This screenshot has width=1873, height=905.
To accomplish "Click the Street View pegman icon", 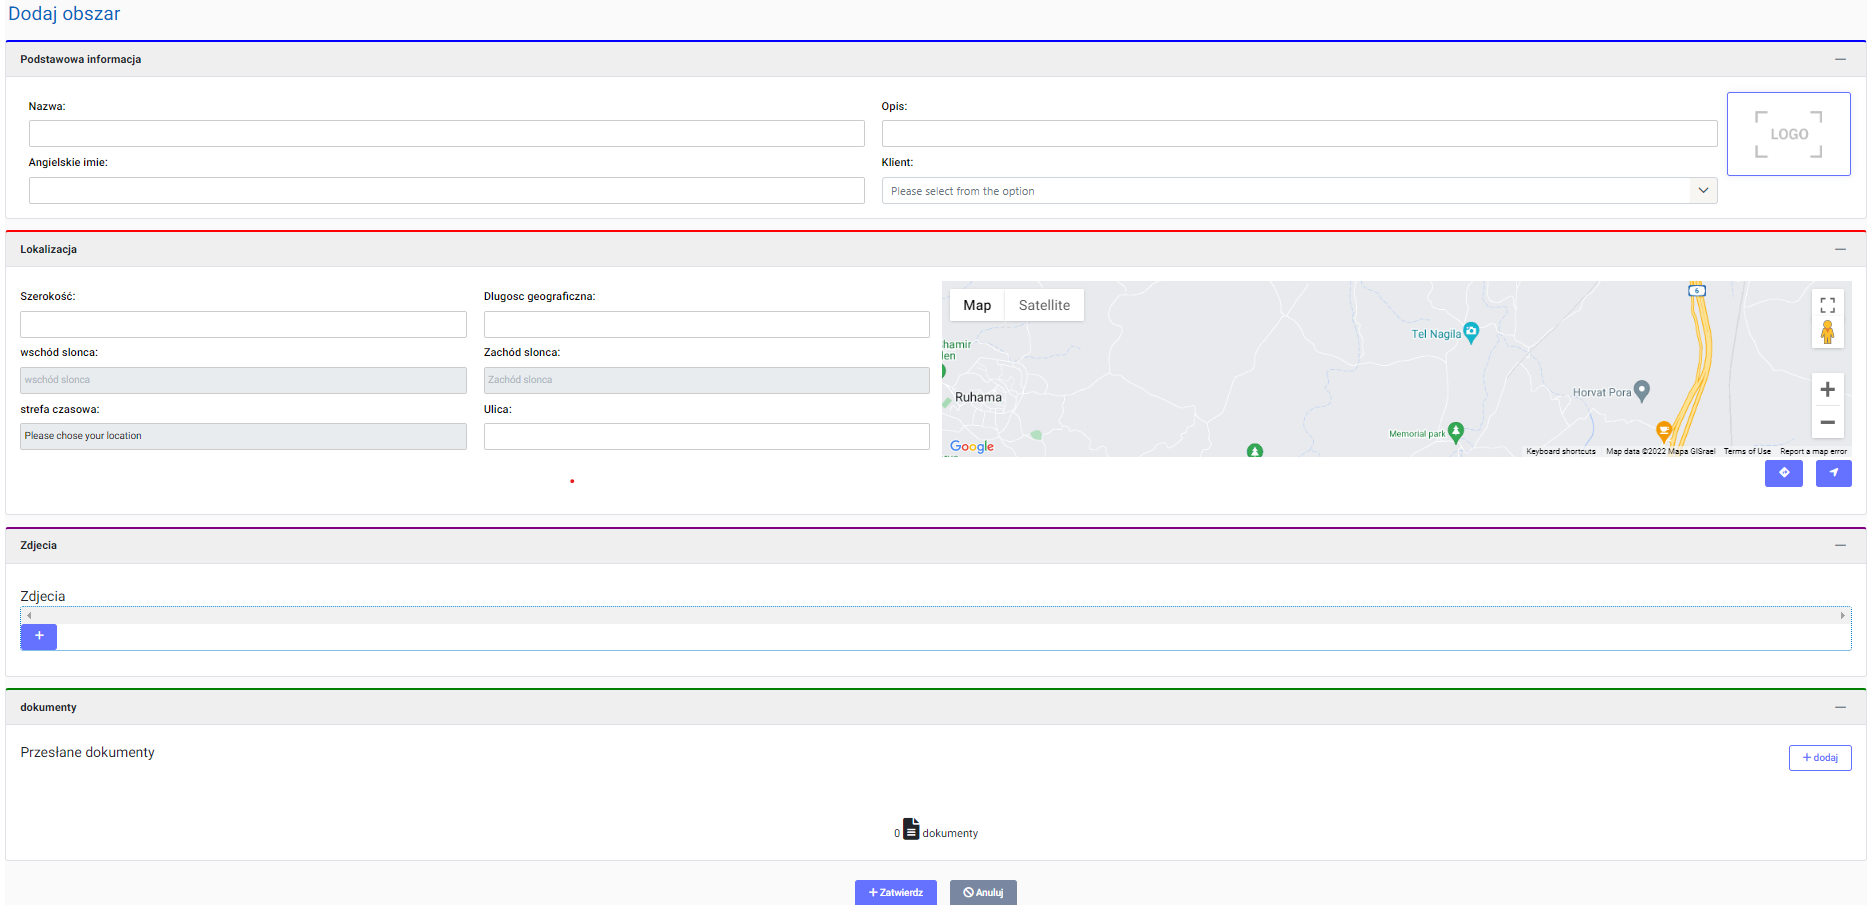I will click(x=1827, y=333).
